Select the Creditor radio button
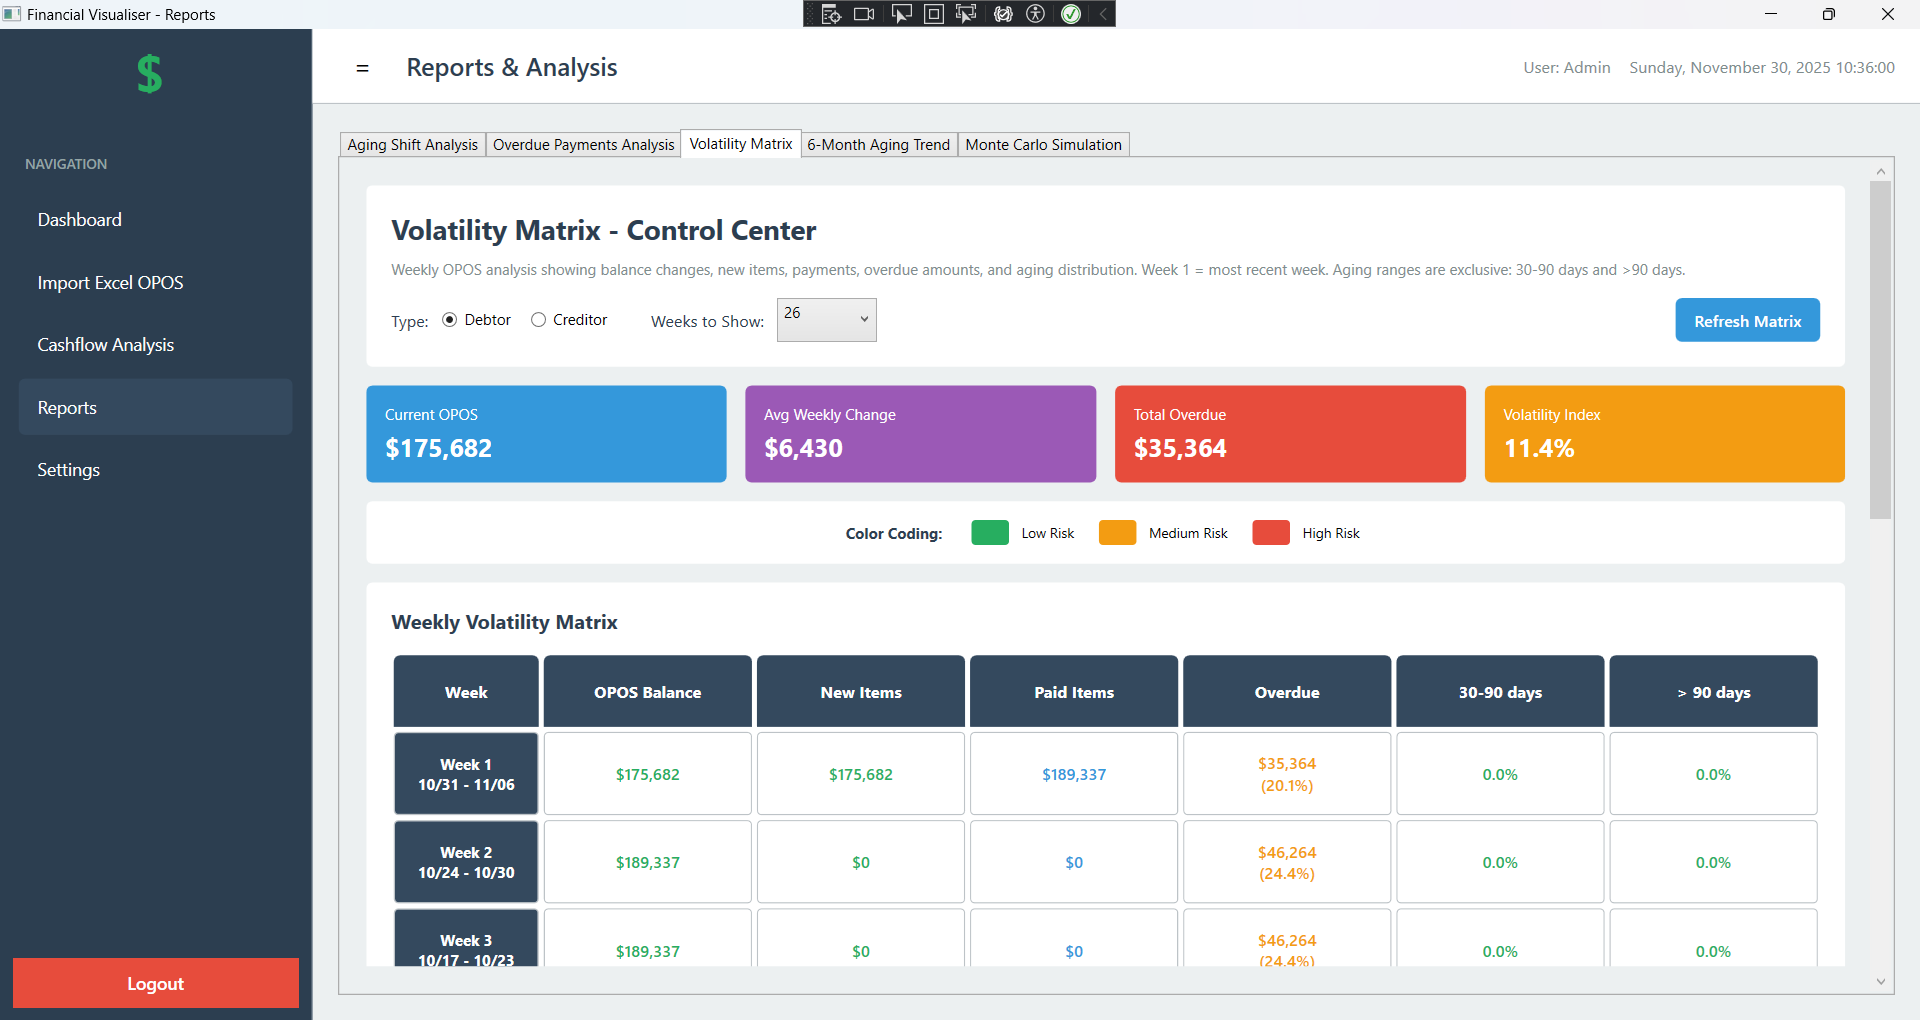Image resolution: width=1920 pixels, height=1020 pixels. pos(538,320)
